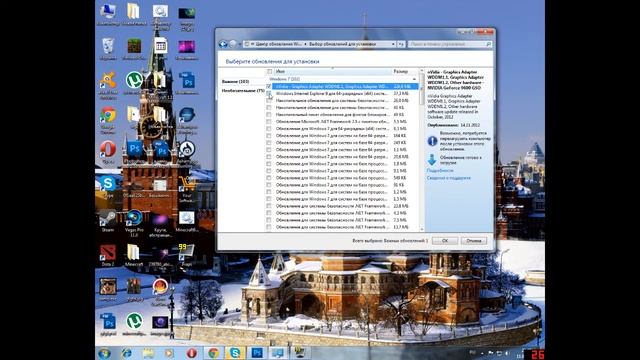Click the update list scroll-up arrow
Viewport: 640px width, 360px height.
point(422,72)
